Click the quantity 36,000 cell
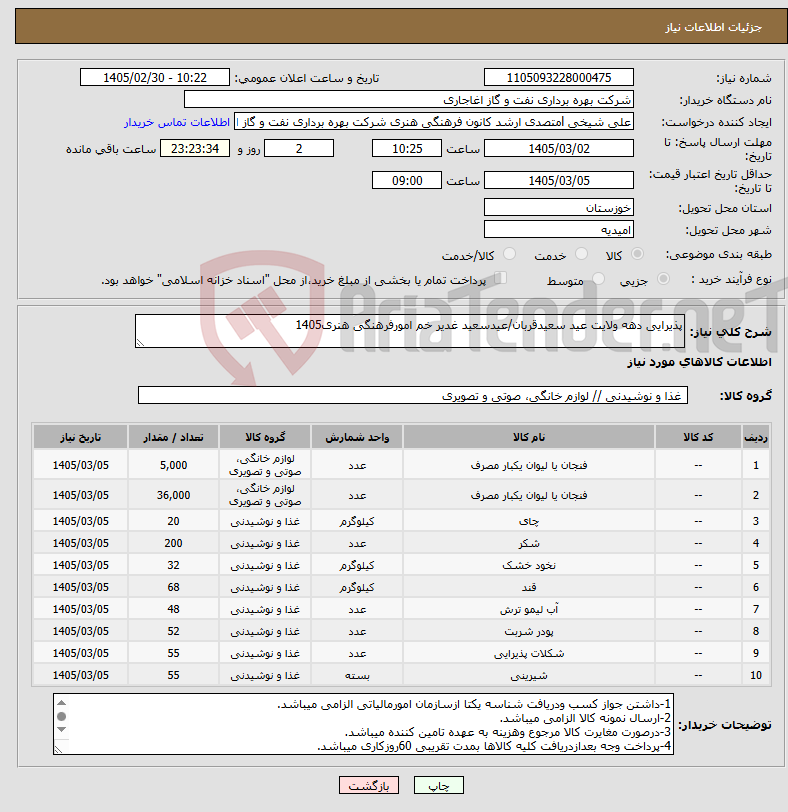This screenshot has width=788, height=812. pyautogui.click(x=173, y=495)
